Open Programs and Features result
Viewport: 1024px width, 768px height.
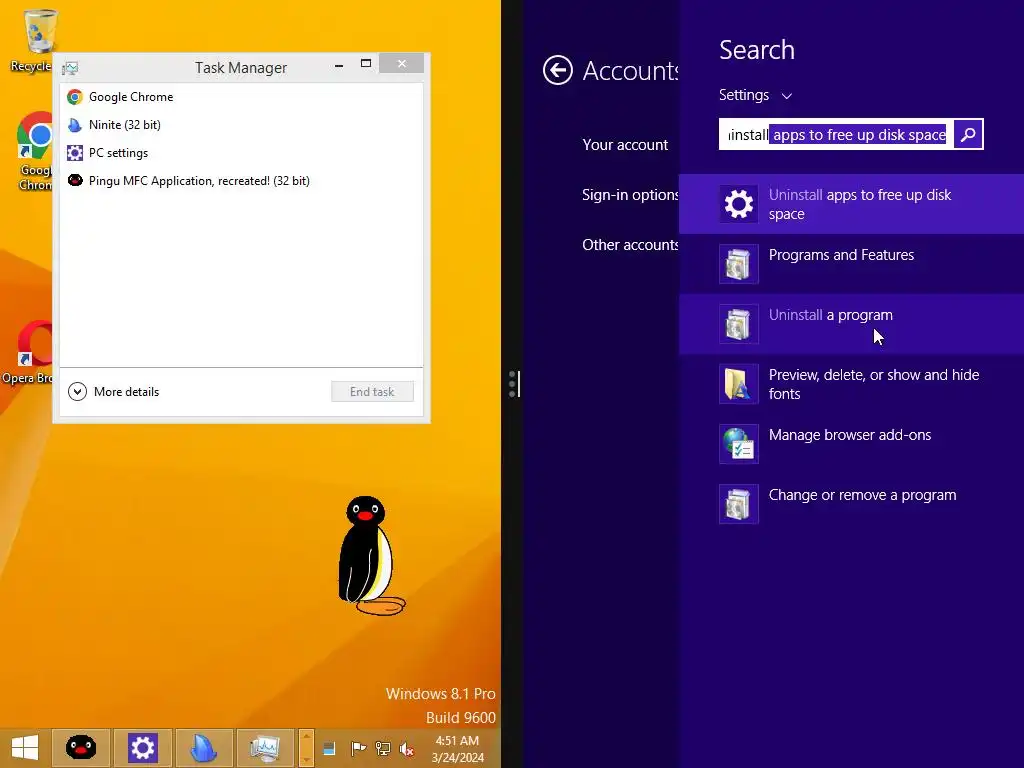tap(851, 264)
